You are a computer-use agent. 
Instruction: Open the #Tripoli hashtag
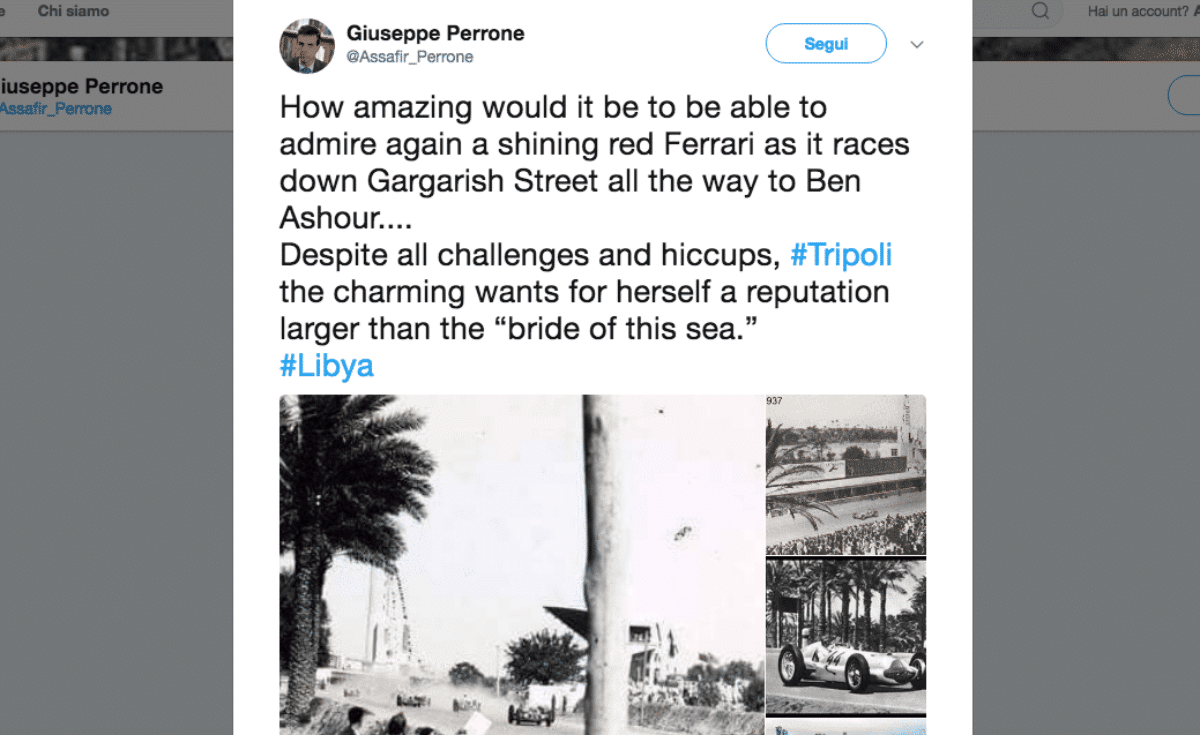pyautogui.click(x=840, y=255)
